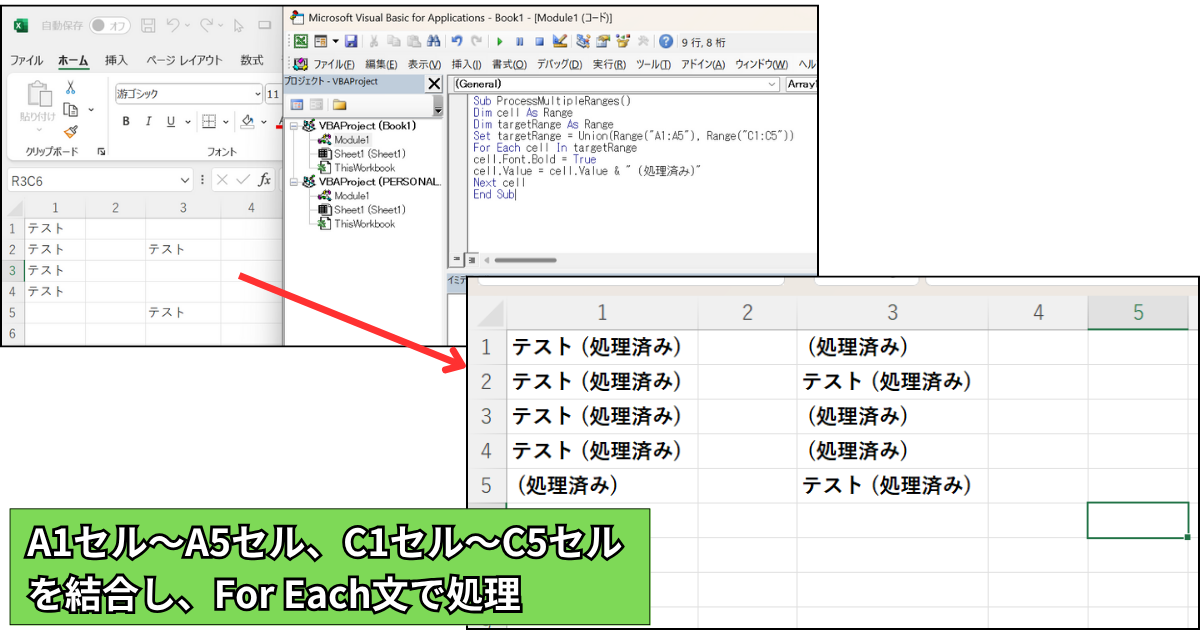Viewport: 1200px width, 630px height.
Task: Click the blue Undo arrow in VBA toolbar
Action: click(x=457, y=41)
